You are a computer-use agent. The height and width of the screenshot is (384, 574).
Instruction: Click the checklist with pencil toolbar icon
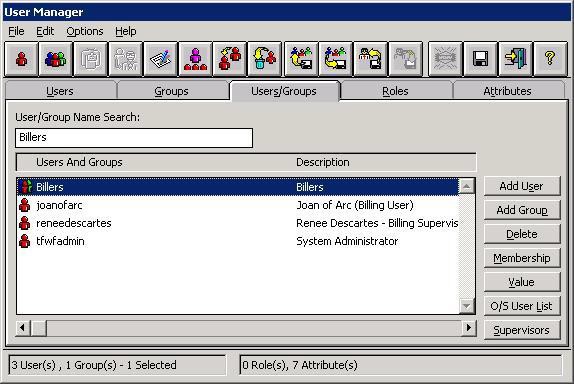point(160,59)
